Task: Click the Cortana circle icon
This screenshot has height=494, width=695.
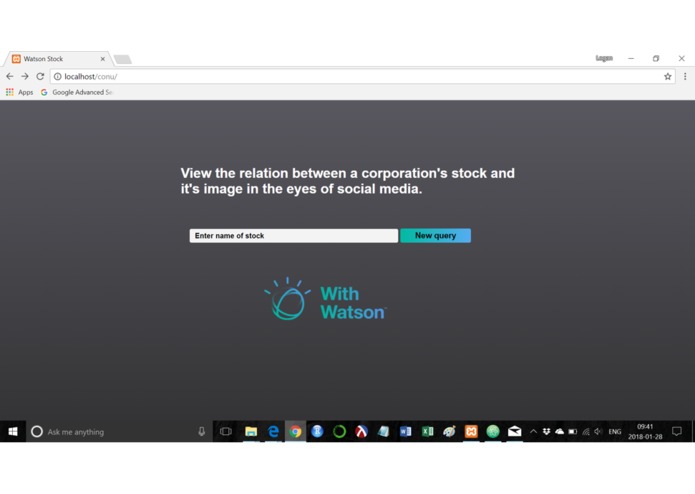Action: (37, 432)
